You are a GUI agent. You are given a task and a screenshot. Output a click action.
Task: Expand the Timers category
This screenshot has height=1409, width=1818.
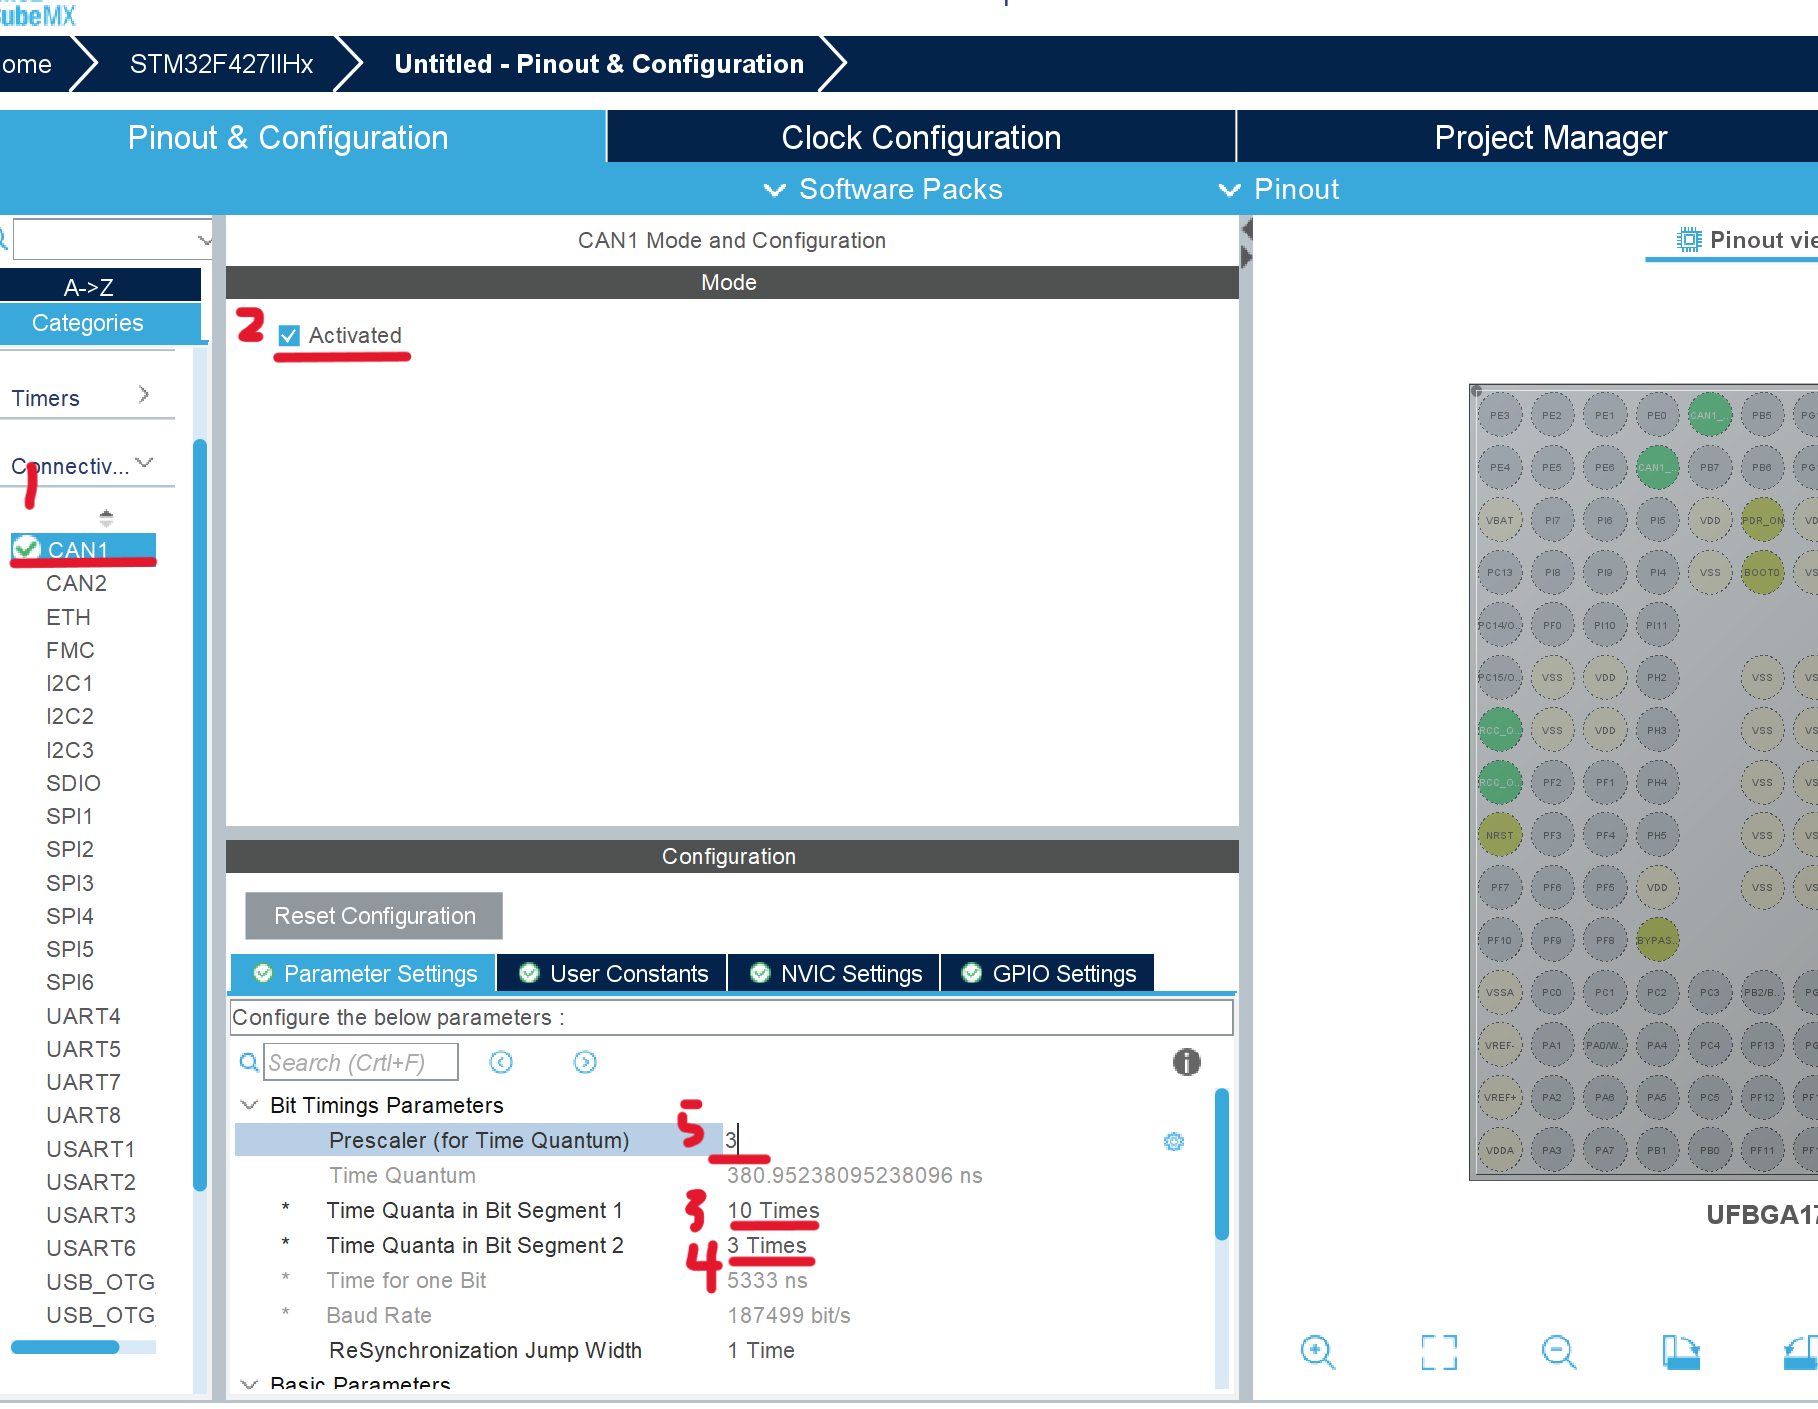coord(144,395)
